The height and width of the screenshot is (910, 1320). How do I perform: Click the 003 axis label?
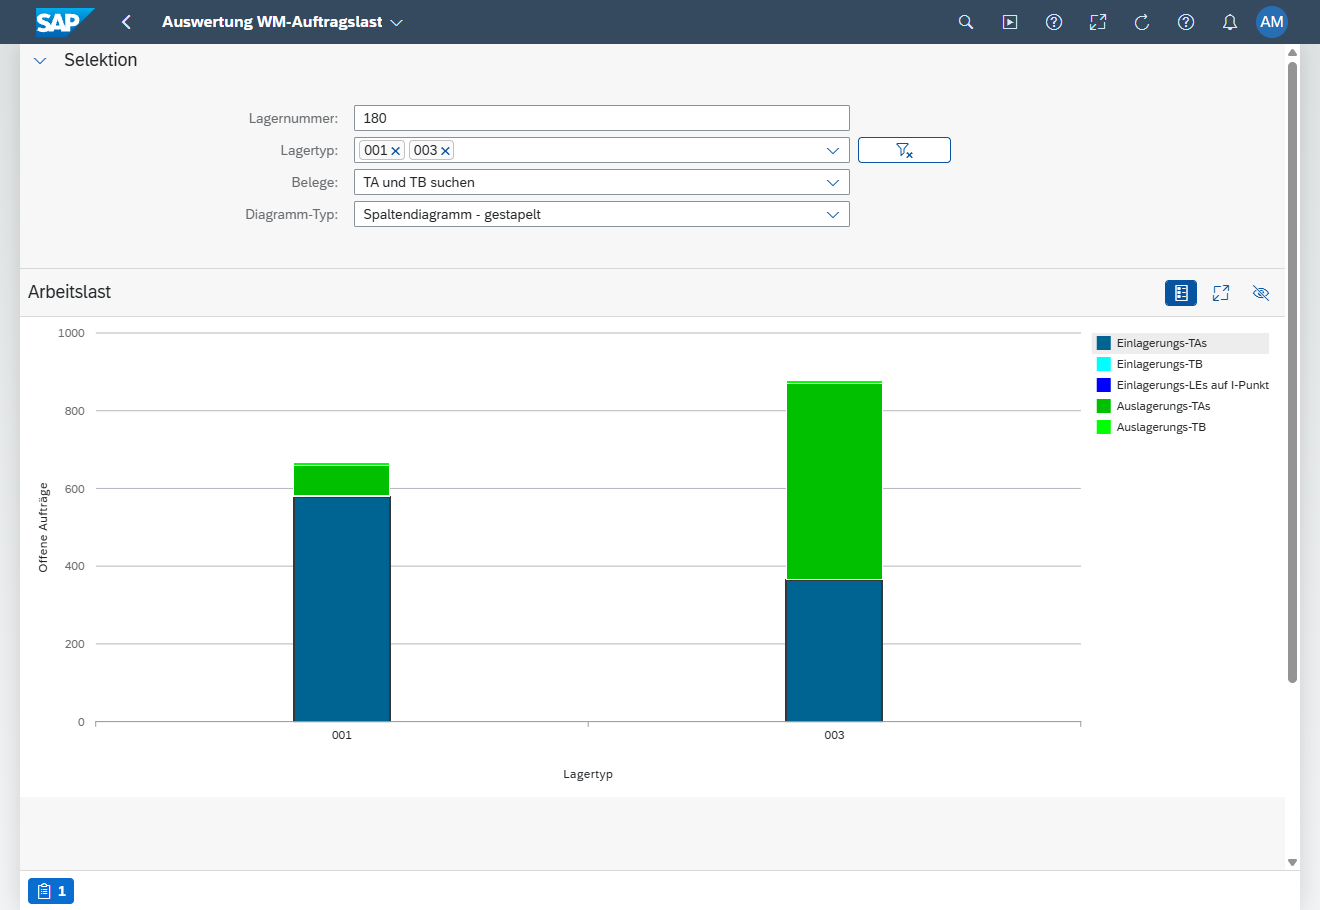pos(834,735)
